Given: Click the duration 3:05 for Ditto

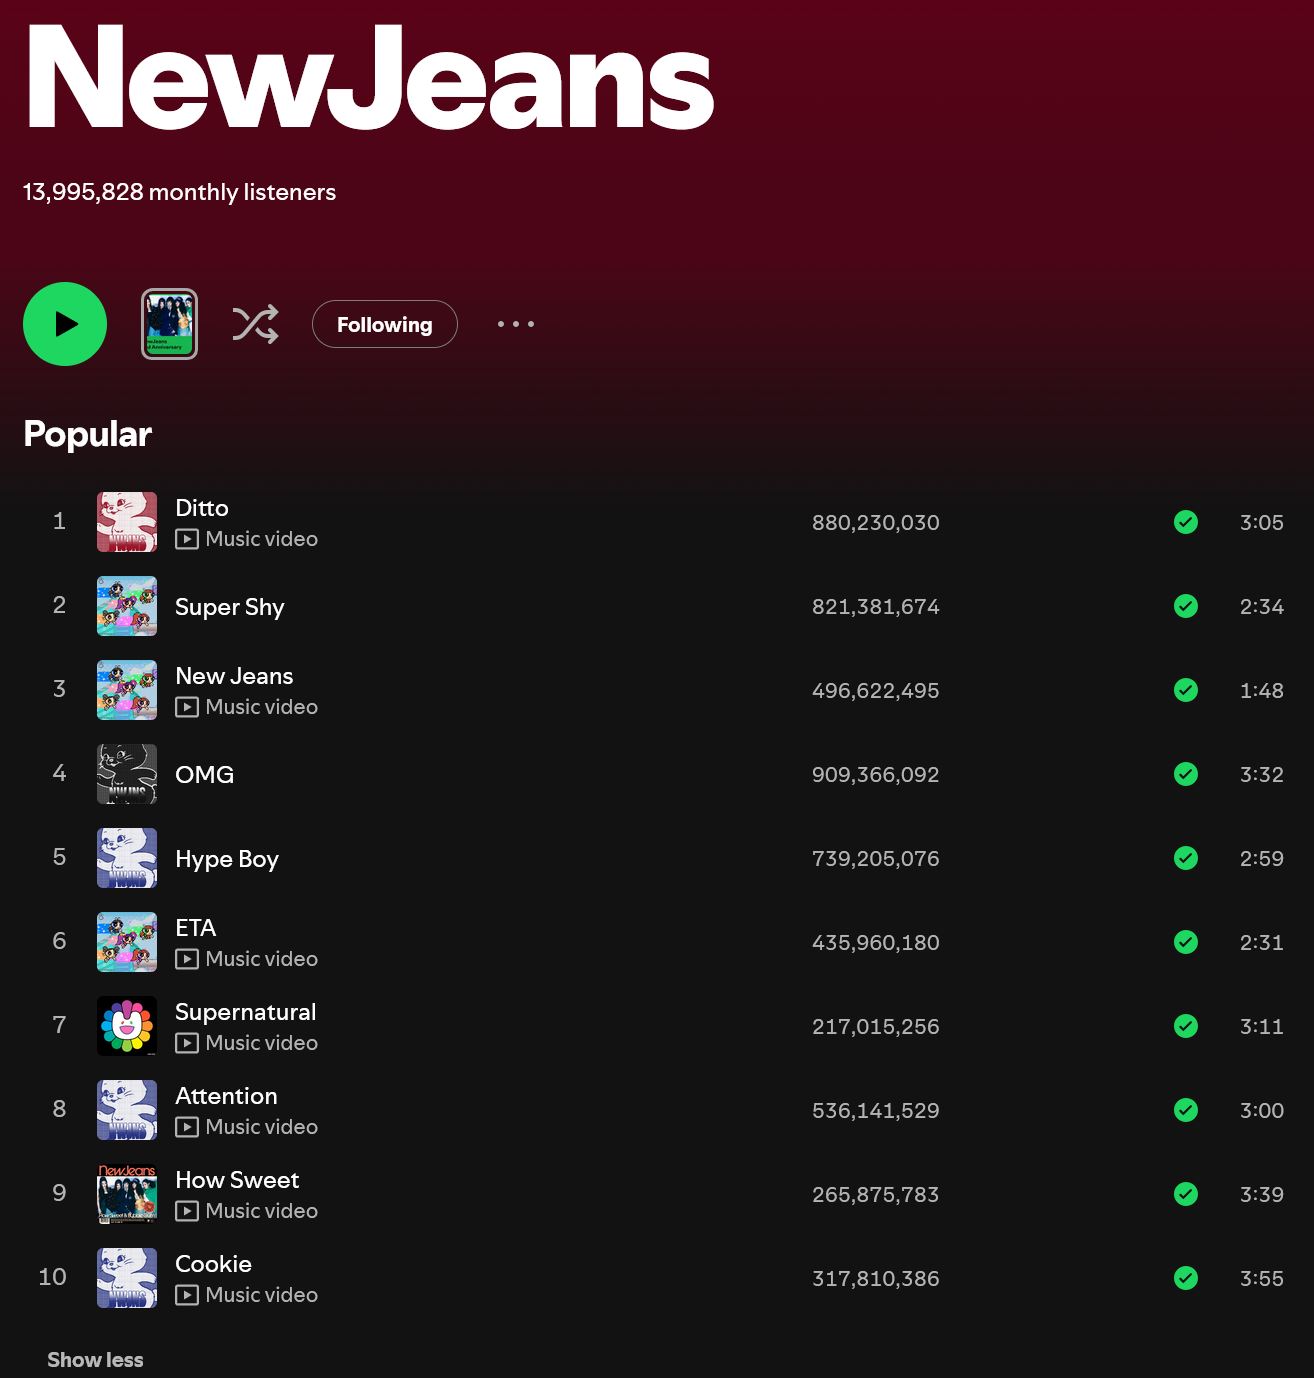Looking at the screenshot, I should pos(1262,522).
